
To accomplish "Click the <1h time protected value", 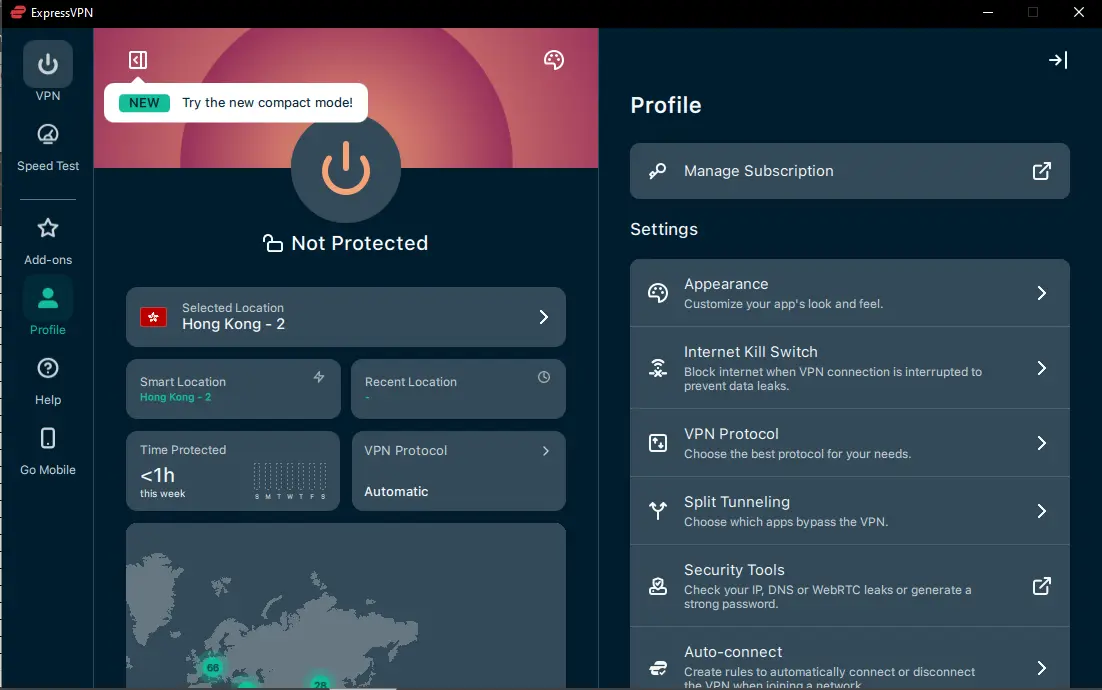I will pyautogui.click(x=157, y=476).
